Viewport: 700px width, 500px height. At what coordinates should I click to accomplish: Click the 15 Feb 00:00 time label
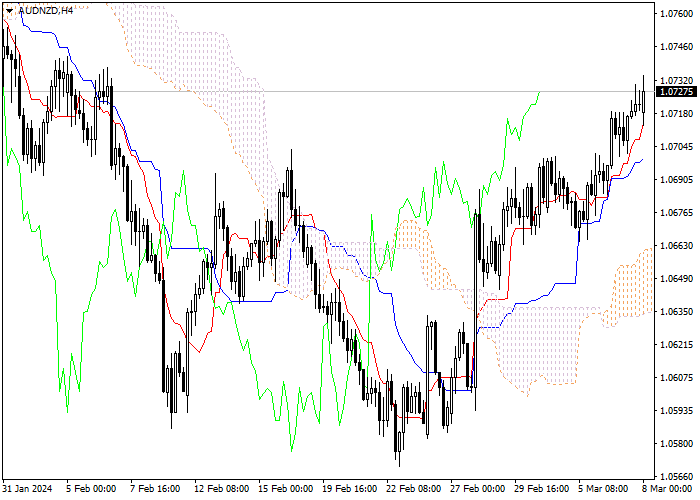coord(286,489)
